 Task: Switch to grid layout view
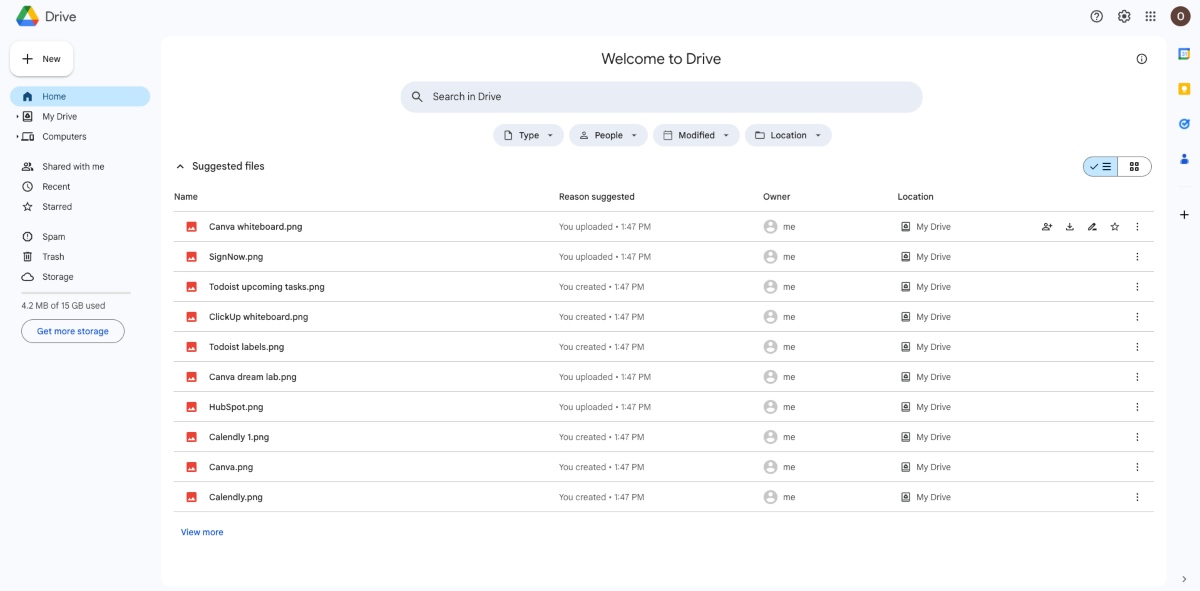(1134, 167)
